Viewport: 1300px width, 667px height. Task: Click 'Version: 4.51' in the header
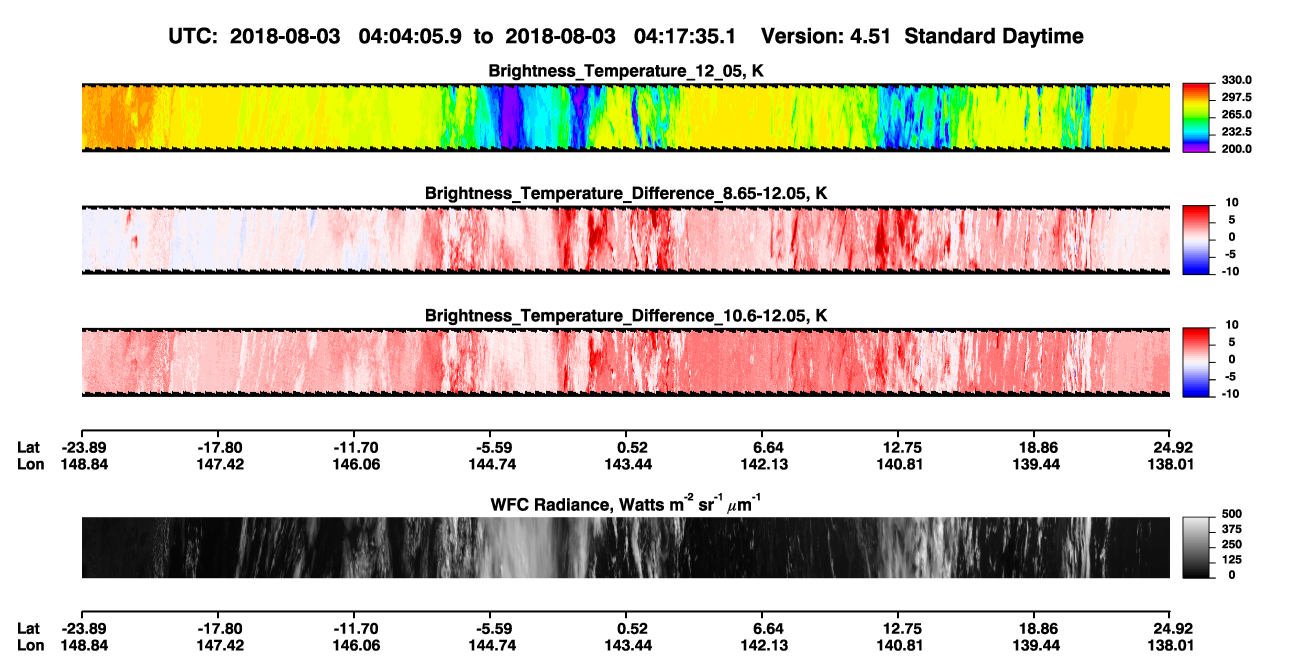click(825, 36)
